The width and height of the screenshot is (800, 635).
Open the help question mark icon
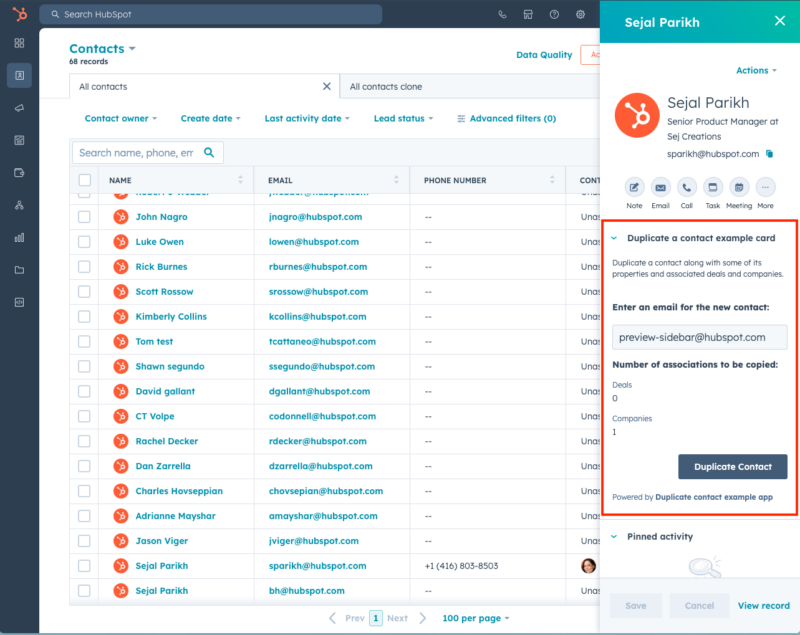[554, 14]
